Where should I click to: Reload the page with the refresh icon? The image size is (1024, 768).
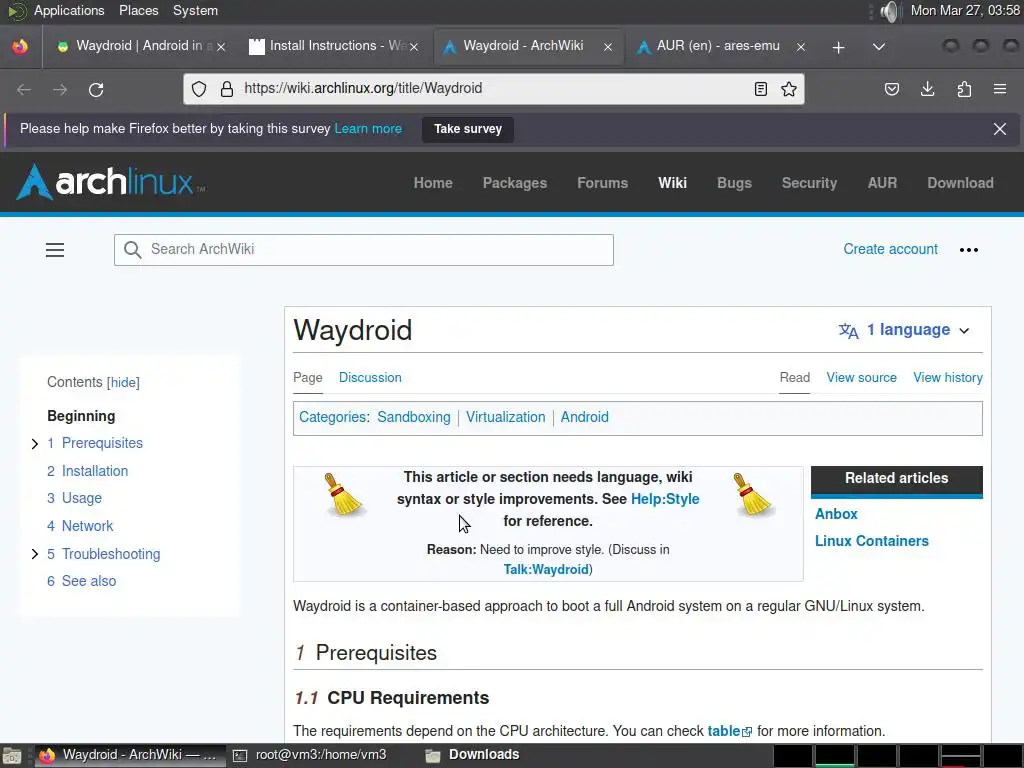point(96,89)
